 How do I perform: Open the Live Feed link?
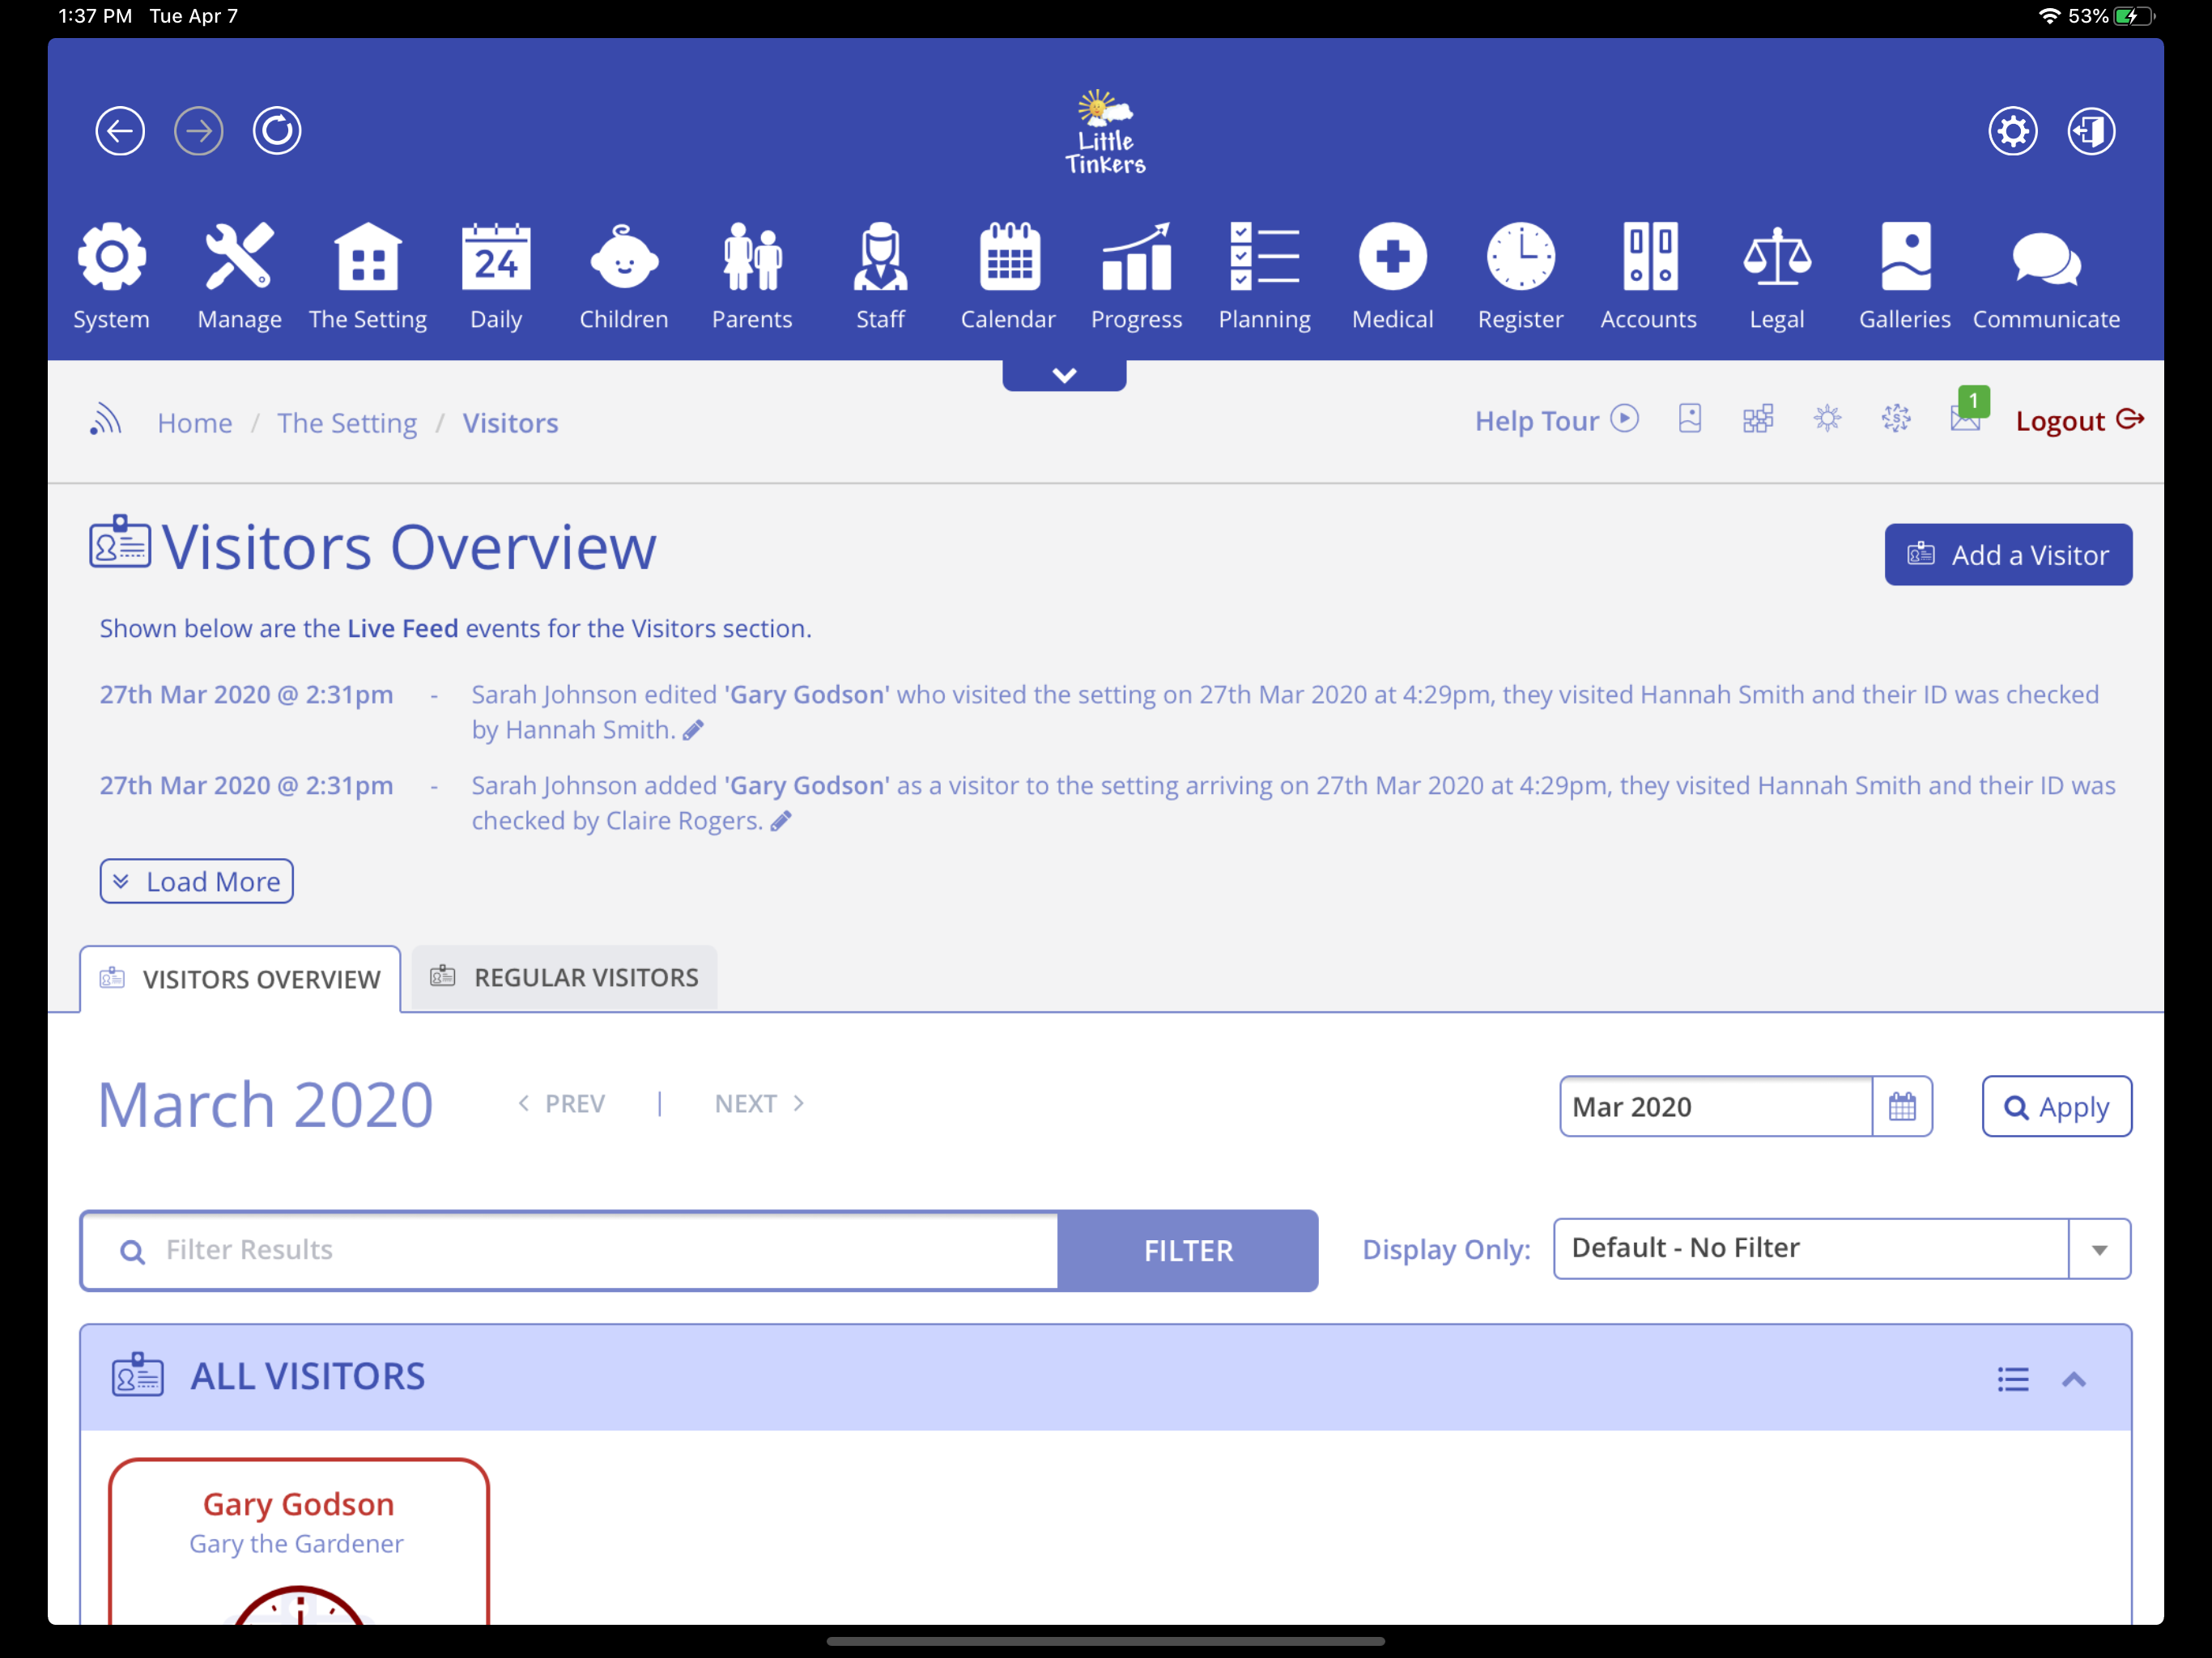point(402,628)
